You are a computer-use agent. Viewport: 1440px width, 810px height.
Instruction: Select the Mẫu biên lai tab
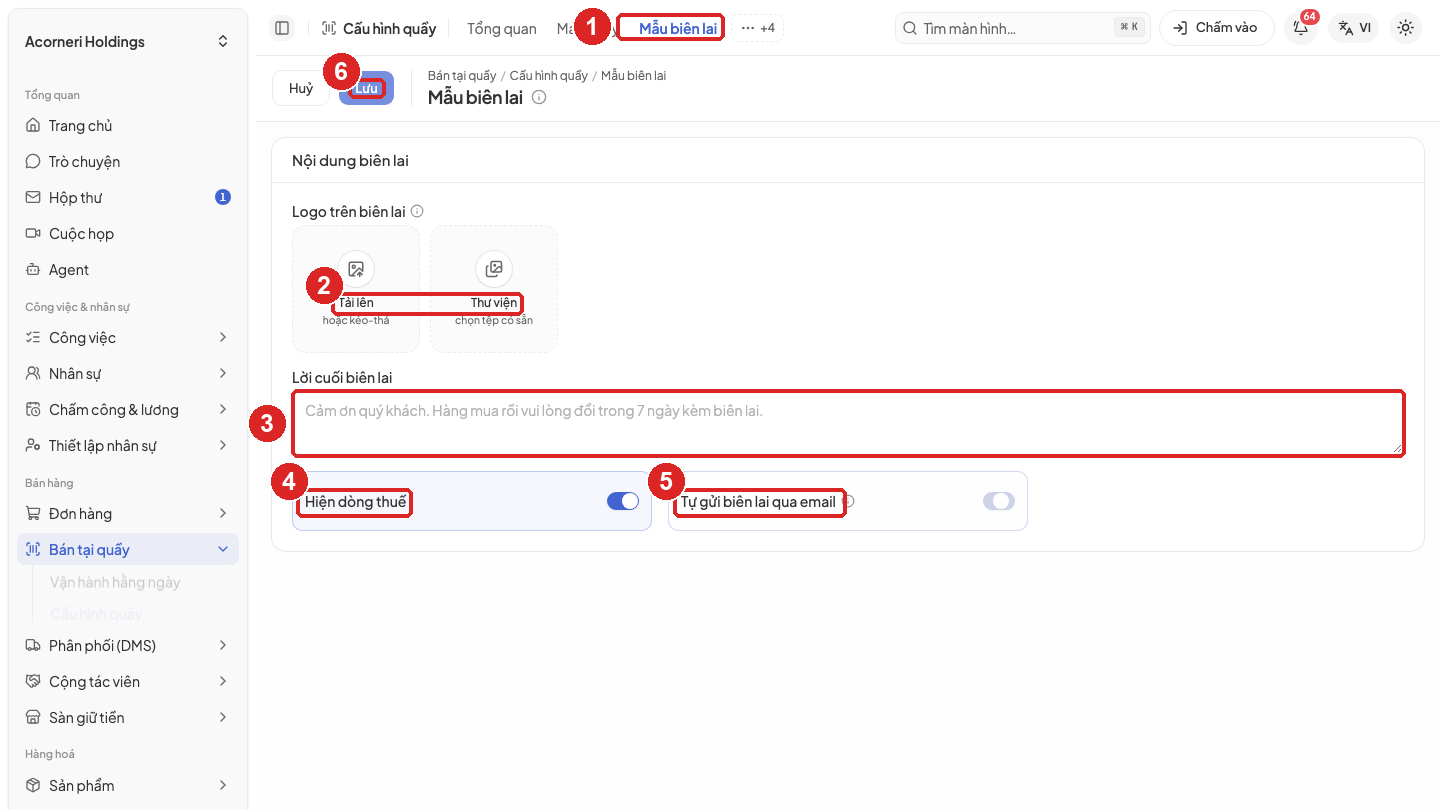point(678,28)
